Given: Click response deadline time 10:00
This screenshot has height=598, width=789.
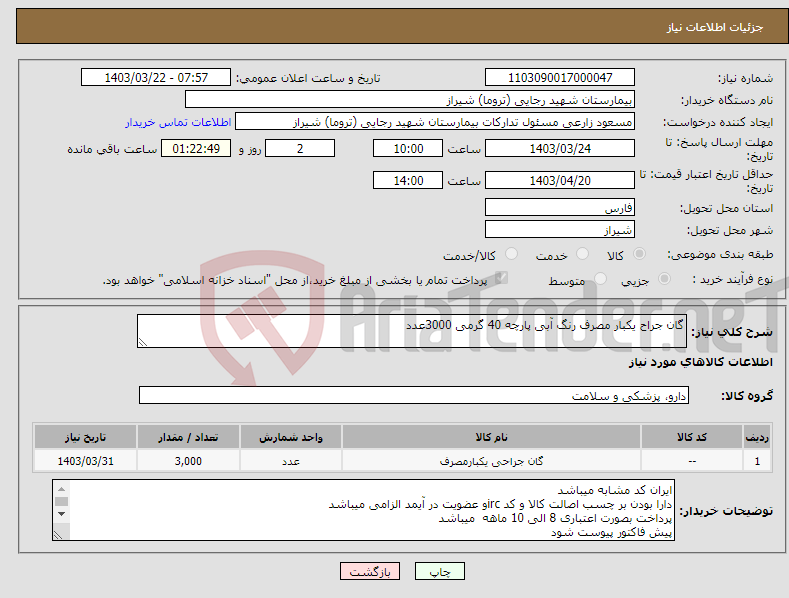Looking at the screenshot, I should [x=408, y=148].
